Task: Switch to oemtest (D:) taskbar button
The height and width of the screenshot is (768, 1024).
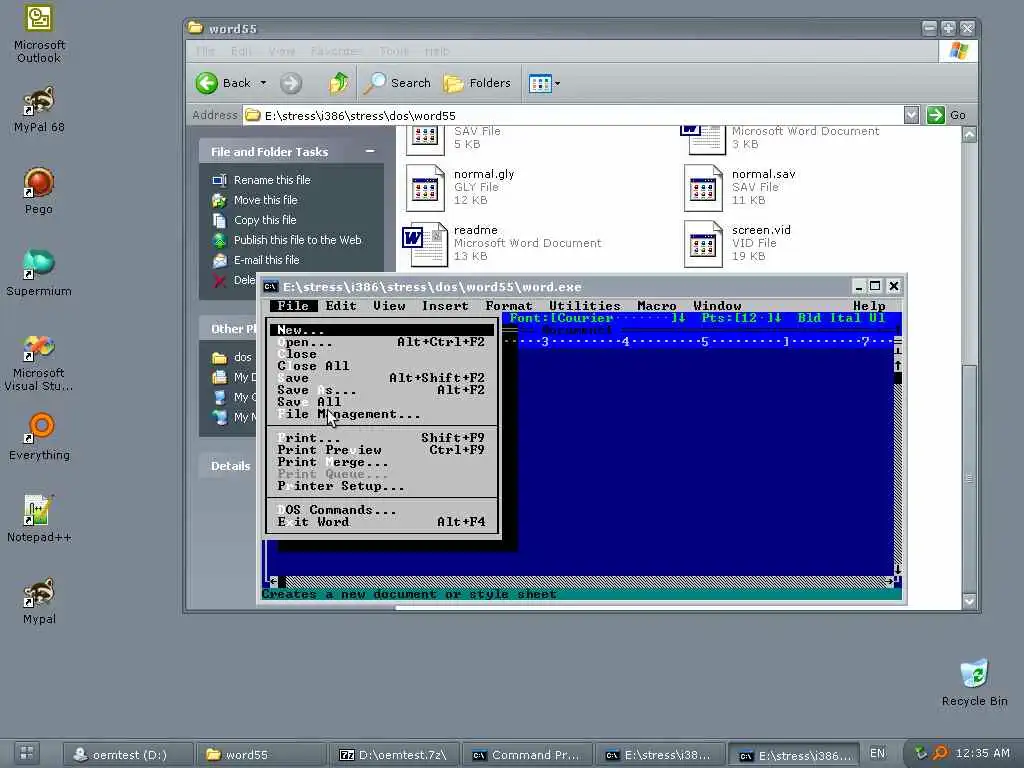Action: 128,754
